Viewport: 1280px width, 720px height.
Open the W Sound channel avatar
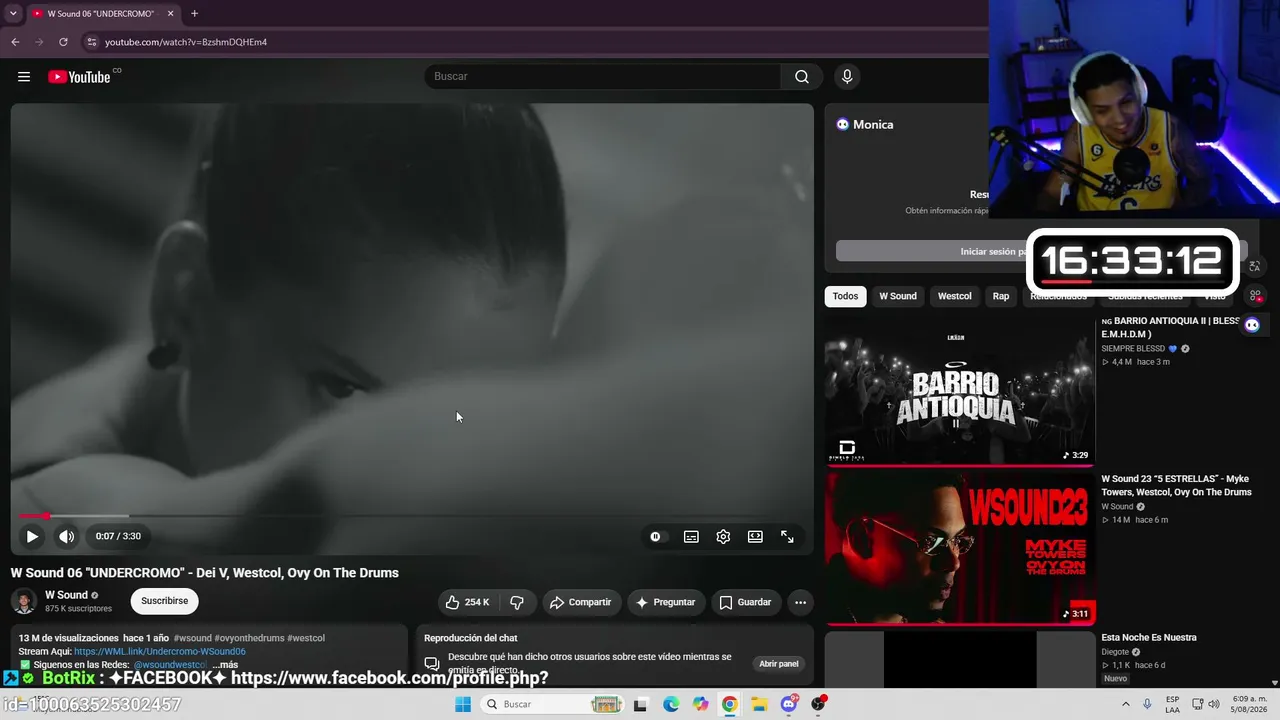click(24, 601)
